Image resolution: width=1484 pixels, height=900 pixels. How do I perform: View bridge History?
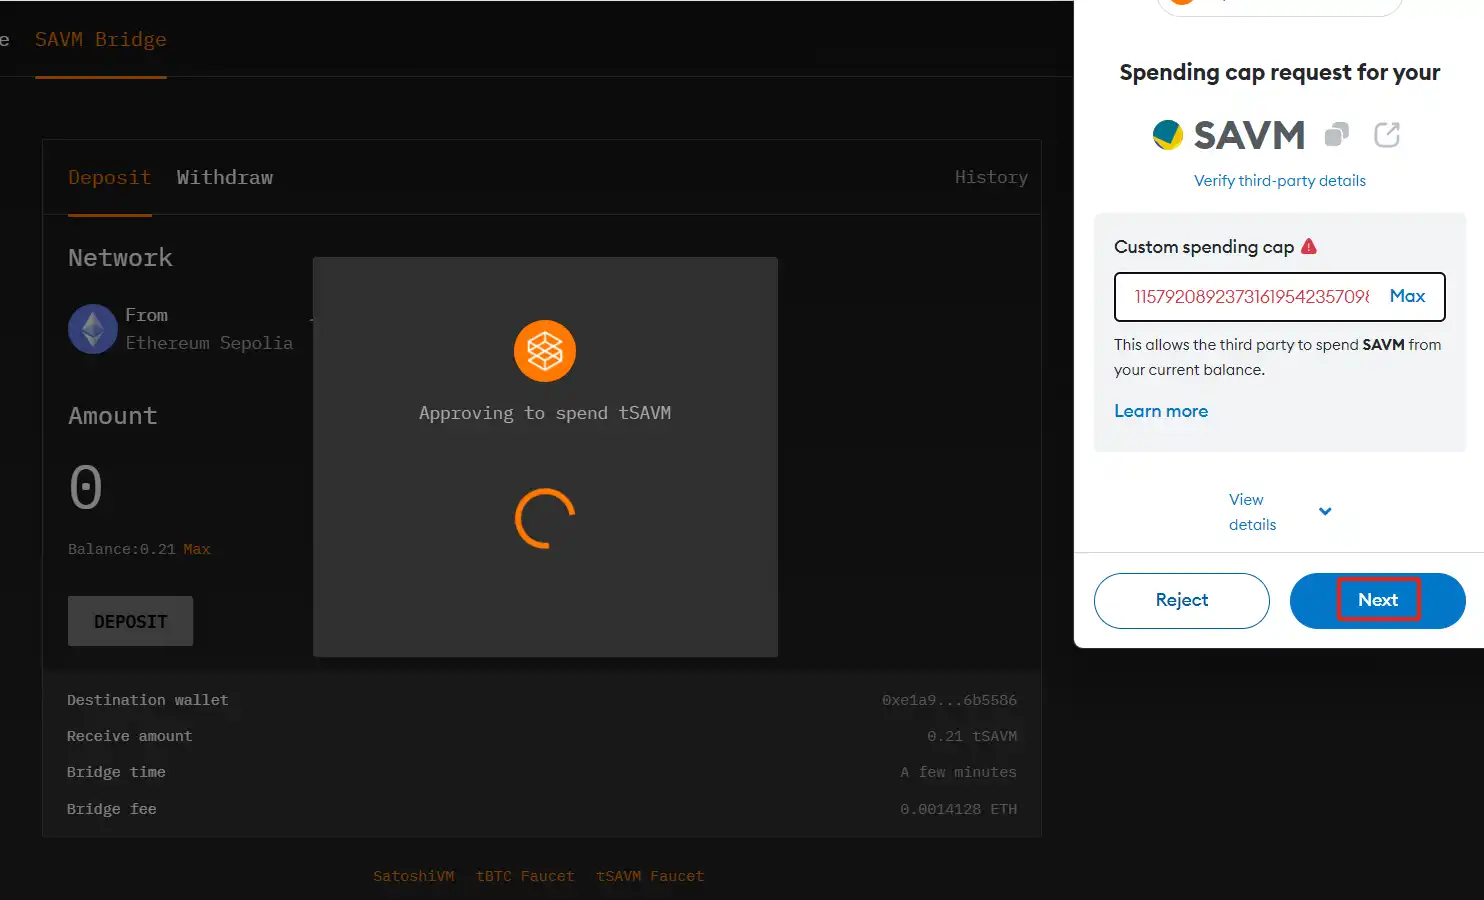(990, 177)
